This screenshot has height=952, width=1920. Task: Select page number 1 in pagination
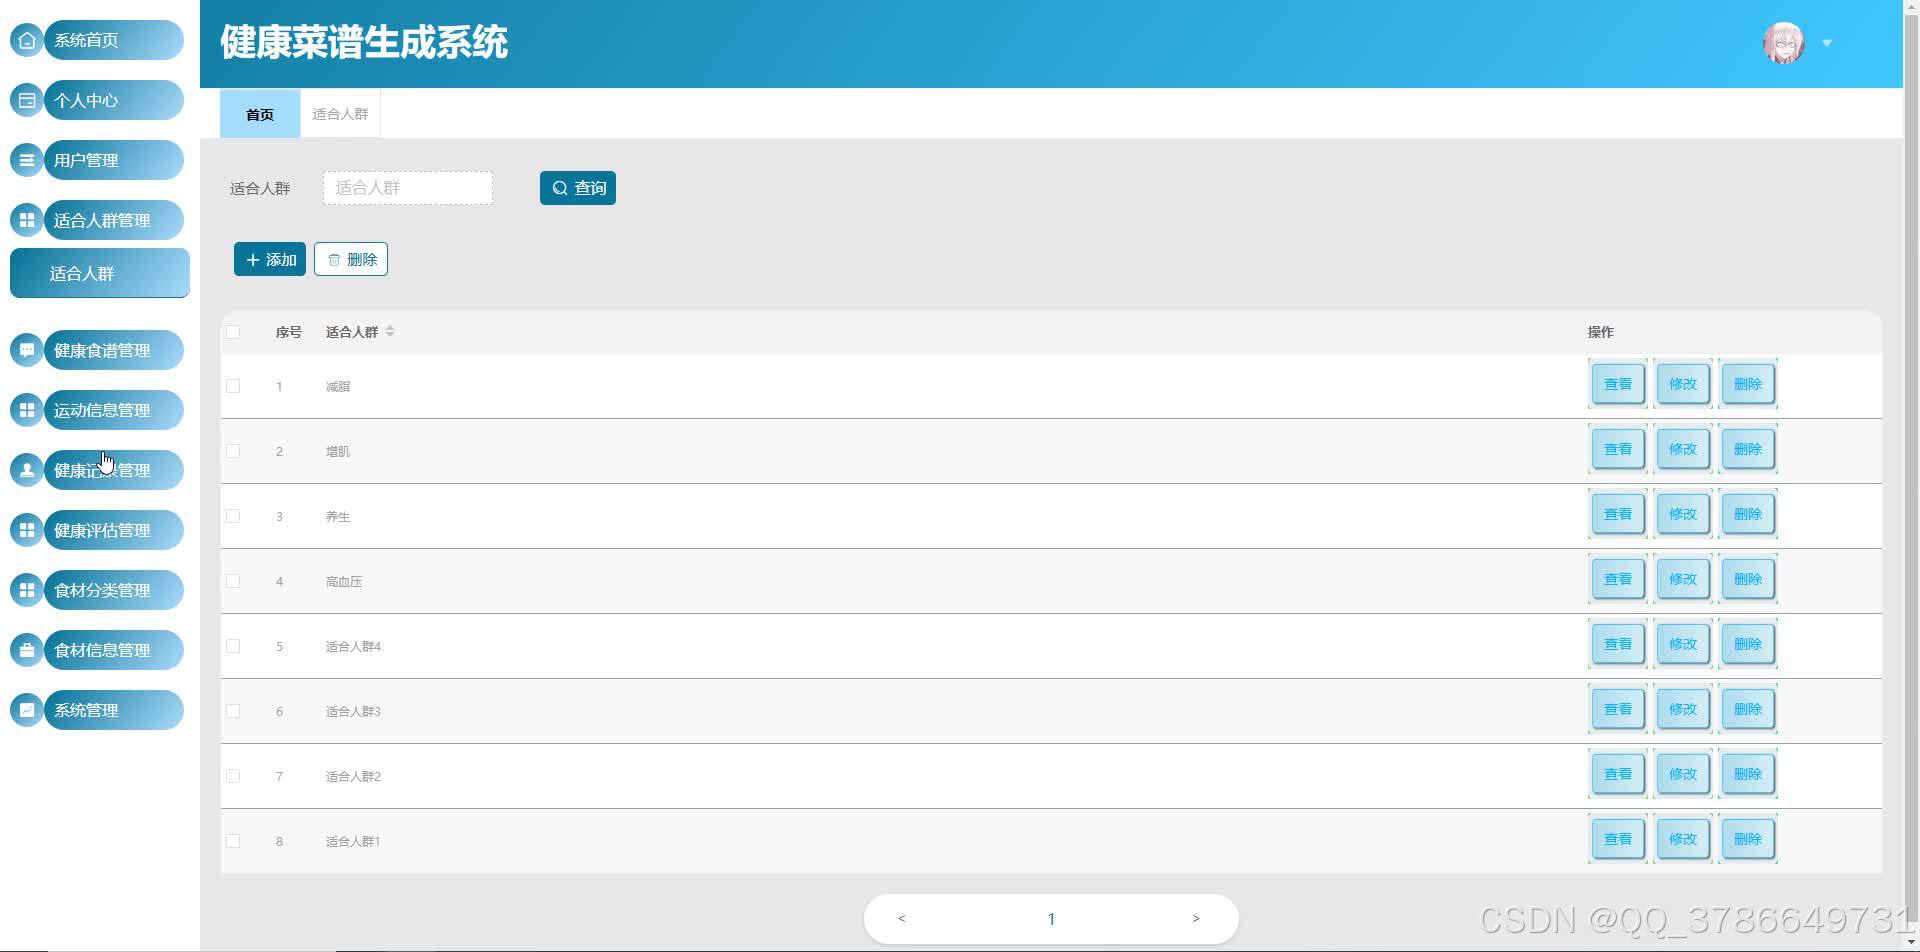pyautogui.click(x=1051, y=919)
